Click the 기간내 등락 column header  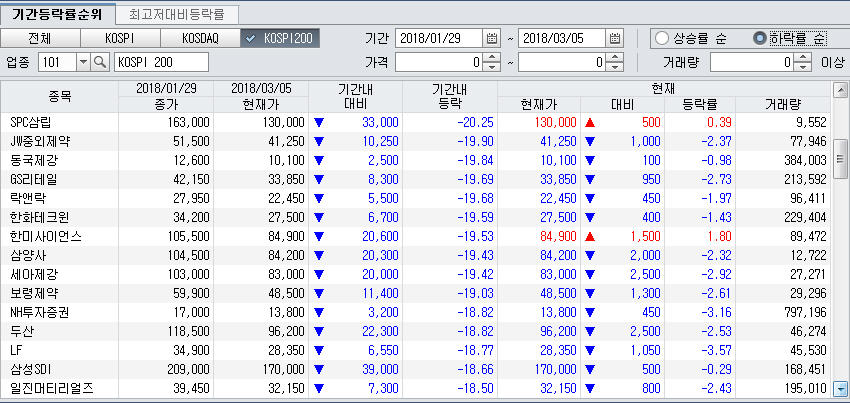tap(449, 97)
